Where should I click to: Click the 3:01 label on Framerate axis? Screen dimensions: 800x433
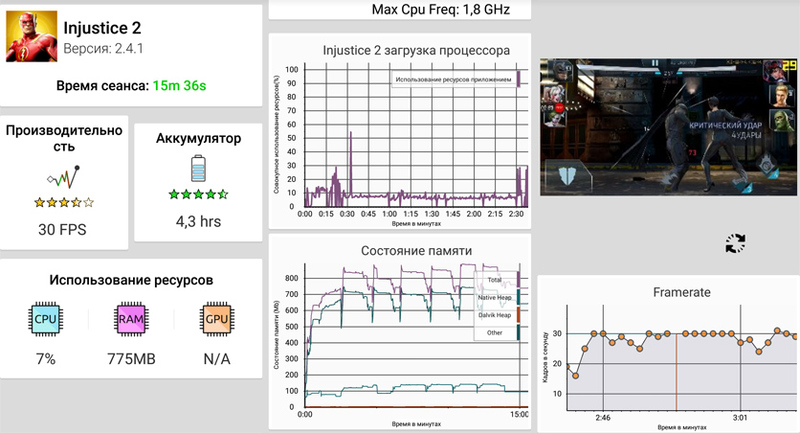coord(740,418)
